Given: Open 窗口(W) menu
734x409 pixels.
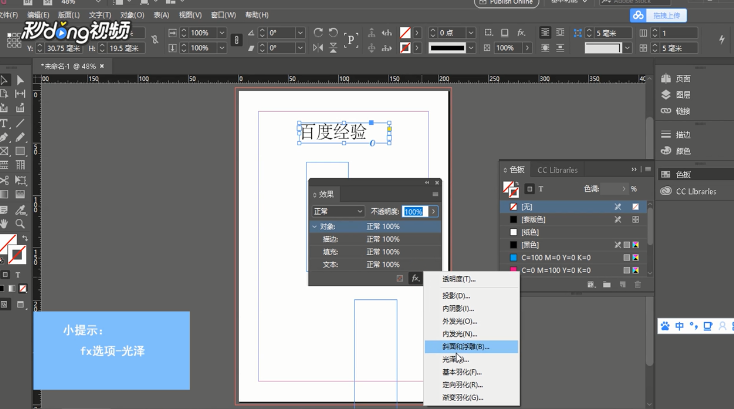Looking at the screenshot, I should tap(223, 15).
